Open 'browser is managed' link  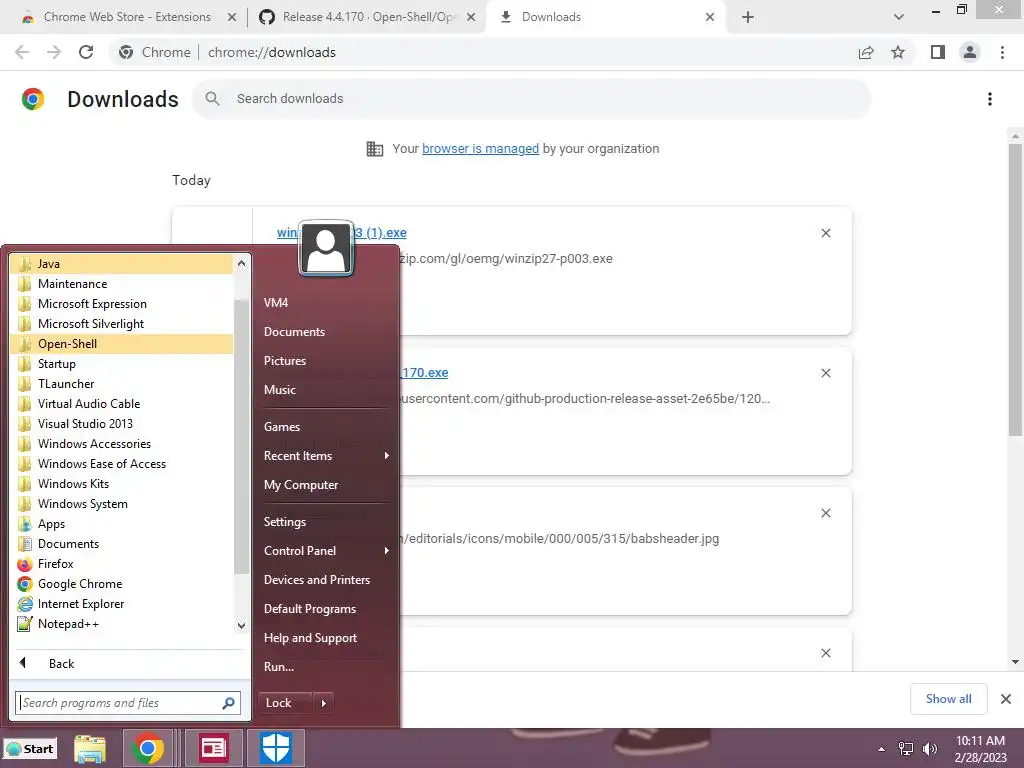480,149
